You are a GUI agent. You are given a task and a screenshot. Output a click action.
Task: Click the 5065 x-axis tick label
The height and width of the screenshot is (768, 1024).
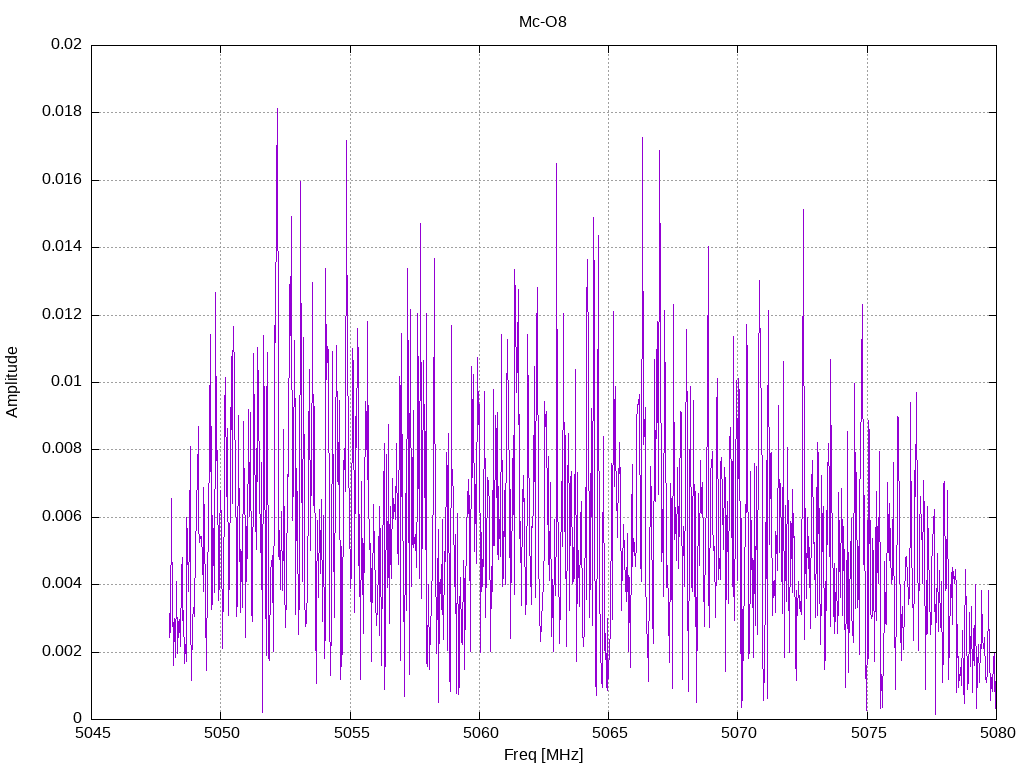[x=610, y=733]
